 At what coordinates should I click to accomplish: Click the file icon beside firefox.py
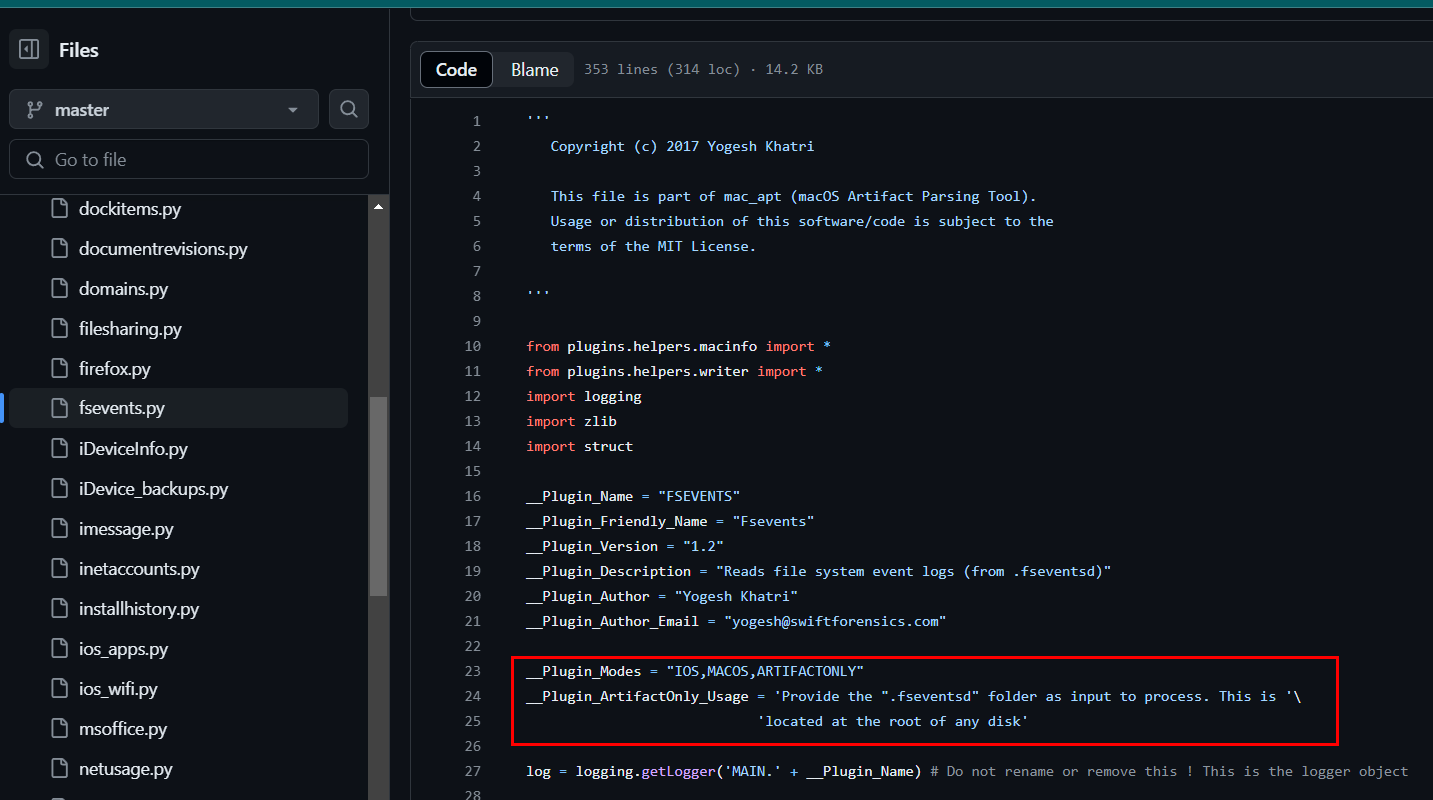click(60, 369)
